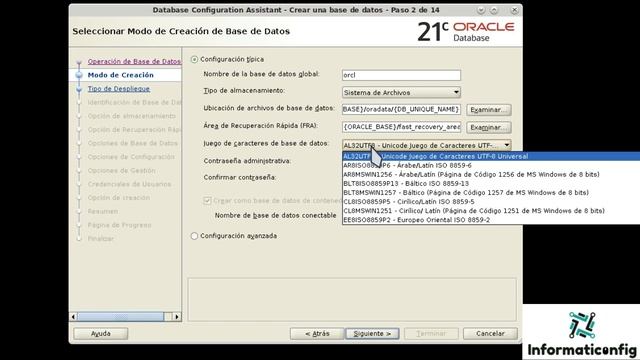Click the Área de Recuperación Rápida field
This screenshot has width=640, height=360.
point(401,127)
